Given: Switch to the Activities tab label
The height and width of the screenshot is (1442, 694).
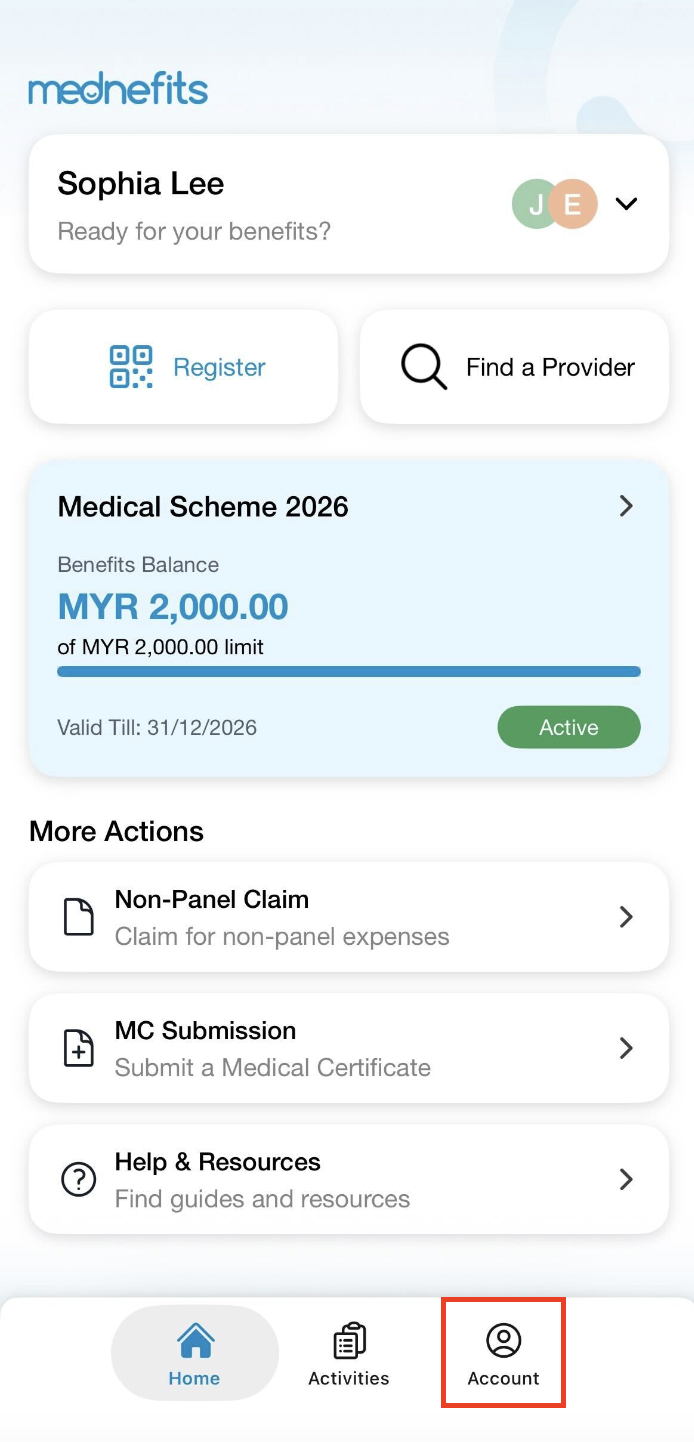Looking at the screenshot, I should pos(349,1378).
